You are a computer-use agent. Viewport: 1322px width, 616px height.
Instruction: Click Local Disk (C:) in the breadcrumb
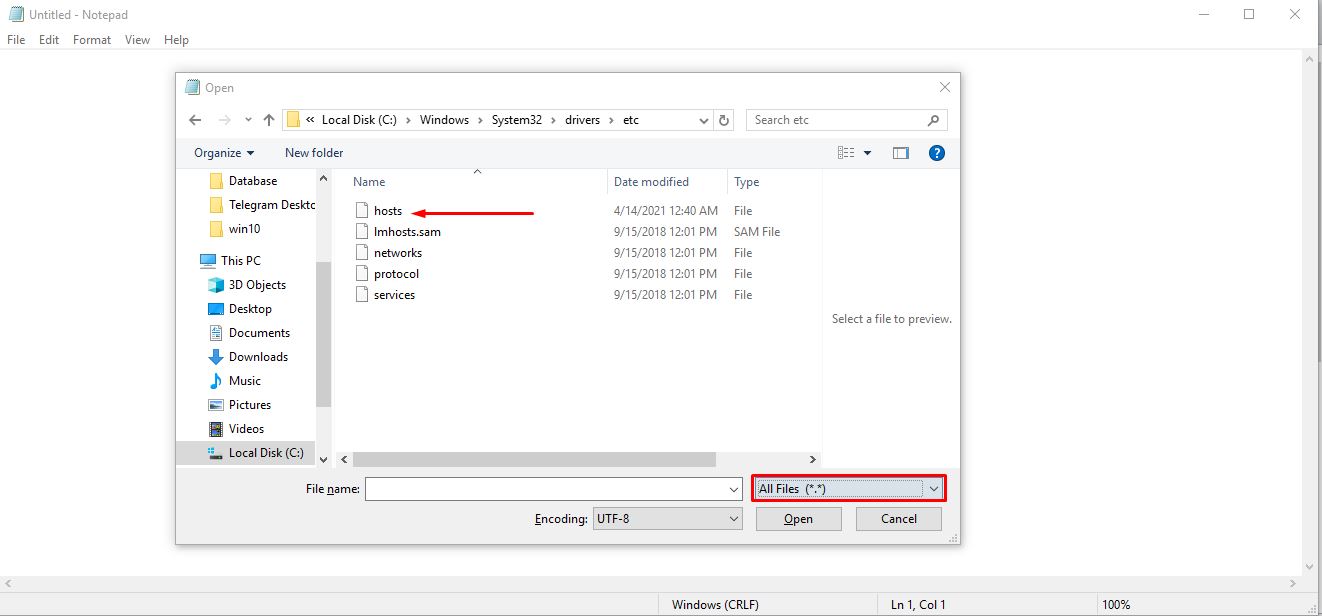[x=359, y=120]
